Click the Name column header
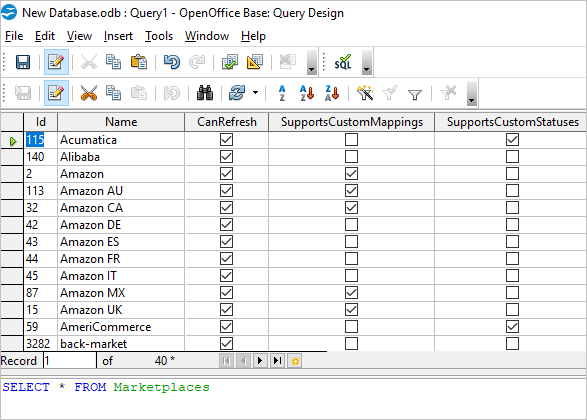587x420 pixels. pos(121,122)
